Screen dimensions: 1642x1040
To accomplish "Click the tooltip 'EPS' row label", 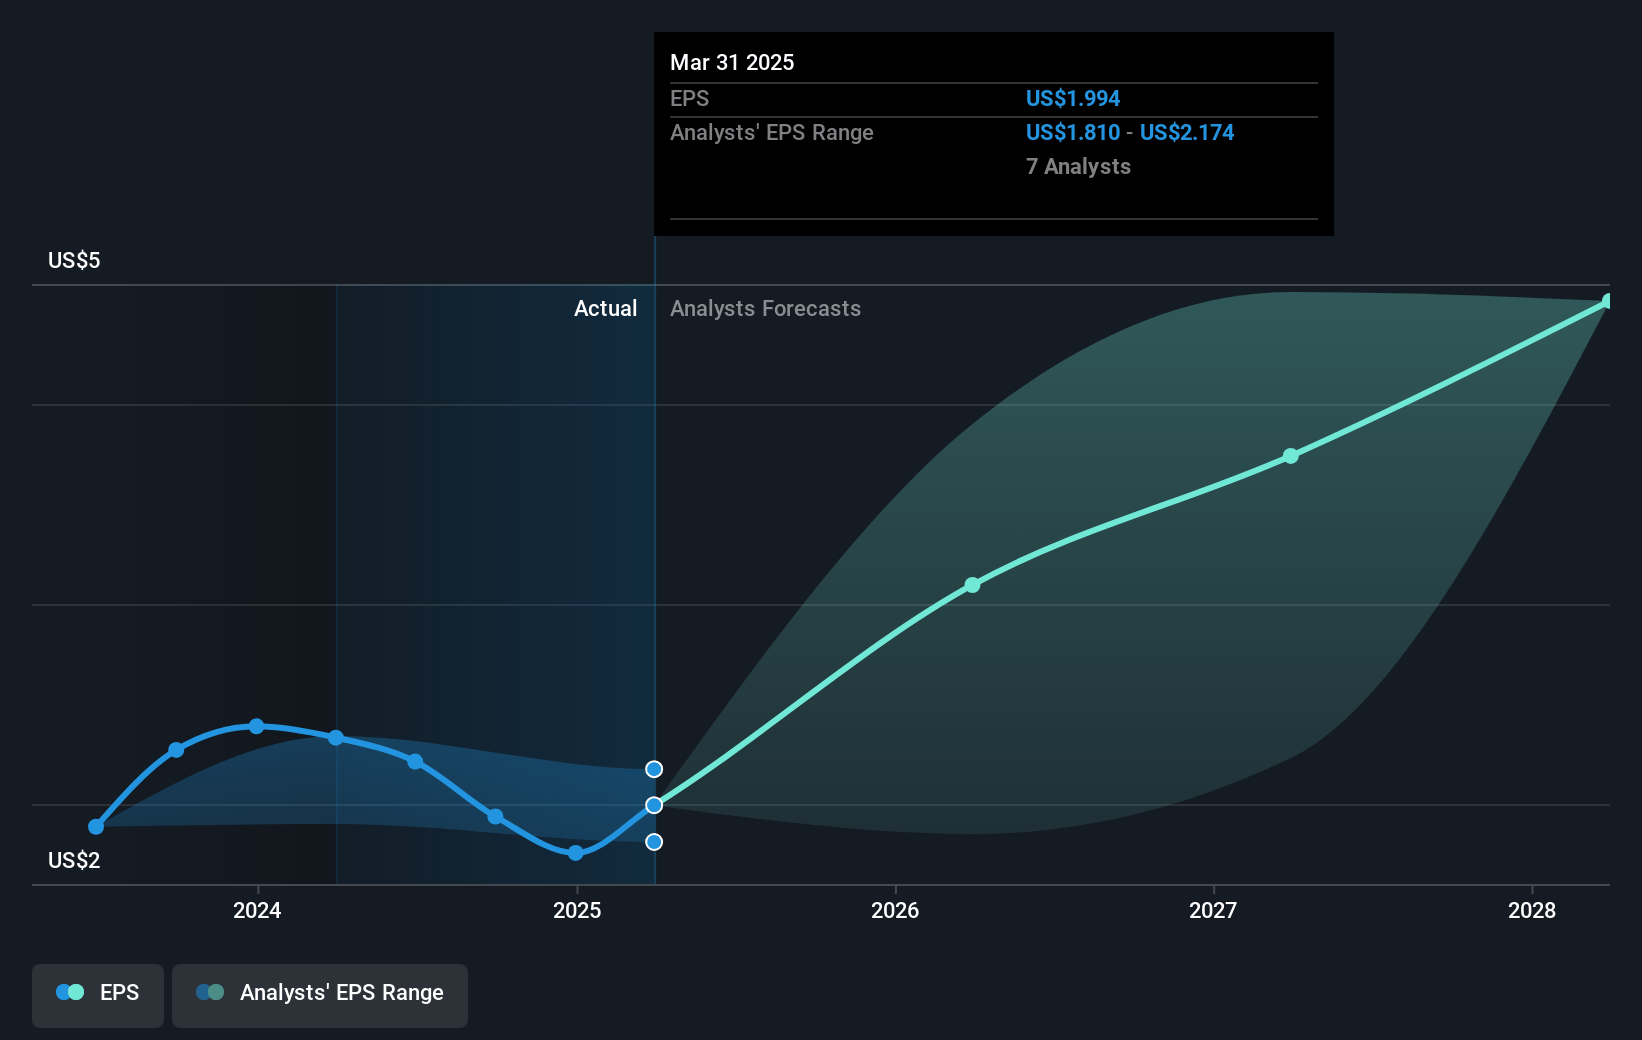I will click(x=689, y=99).
